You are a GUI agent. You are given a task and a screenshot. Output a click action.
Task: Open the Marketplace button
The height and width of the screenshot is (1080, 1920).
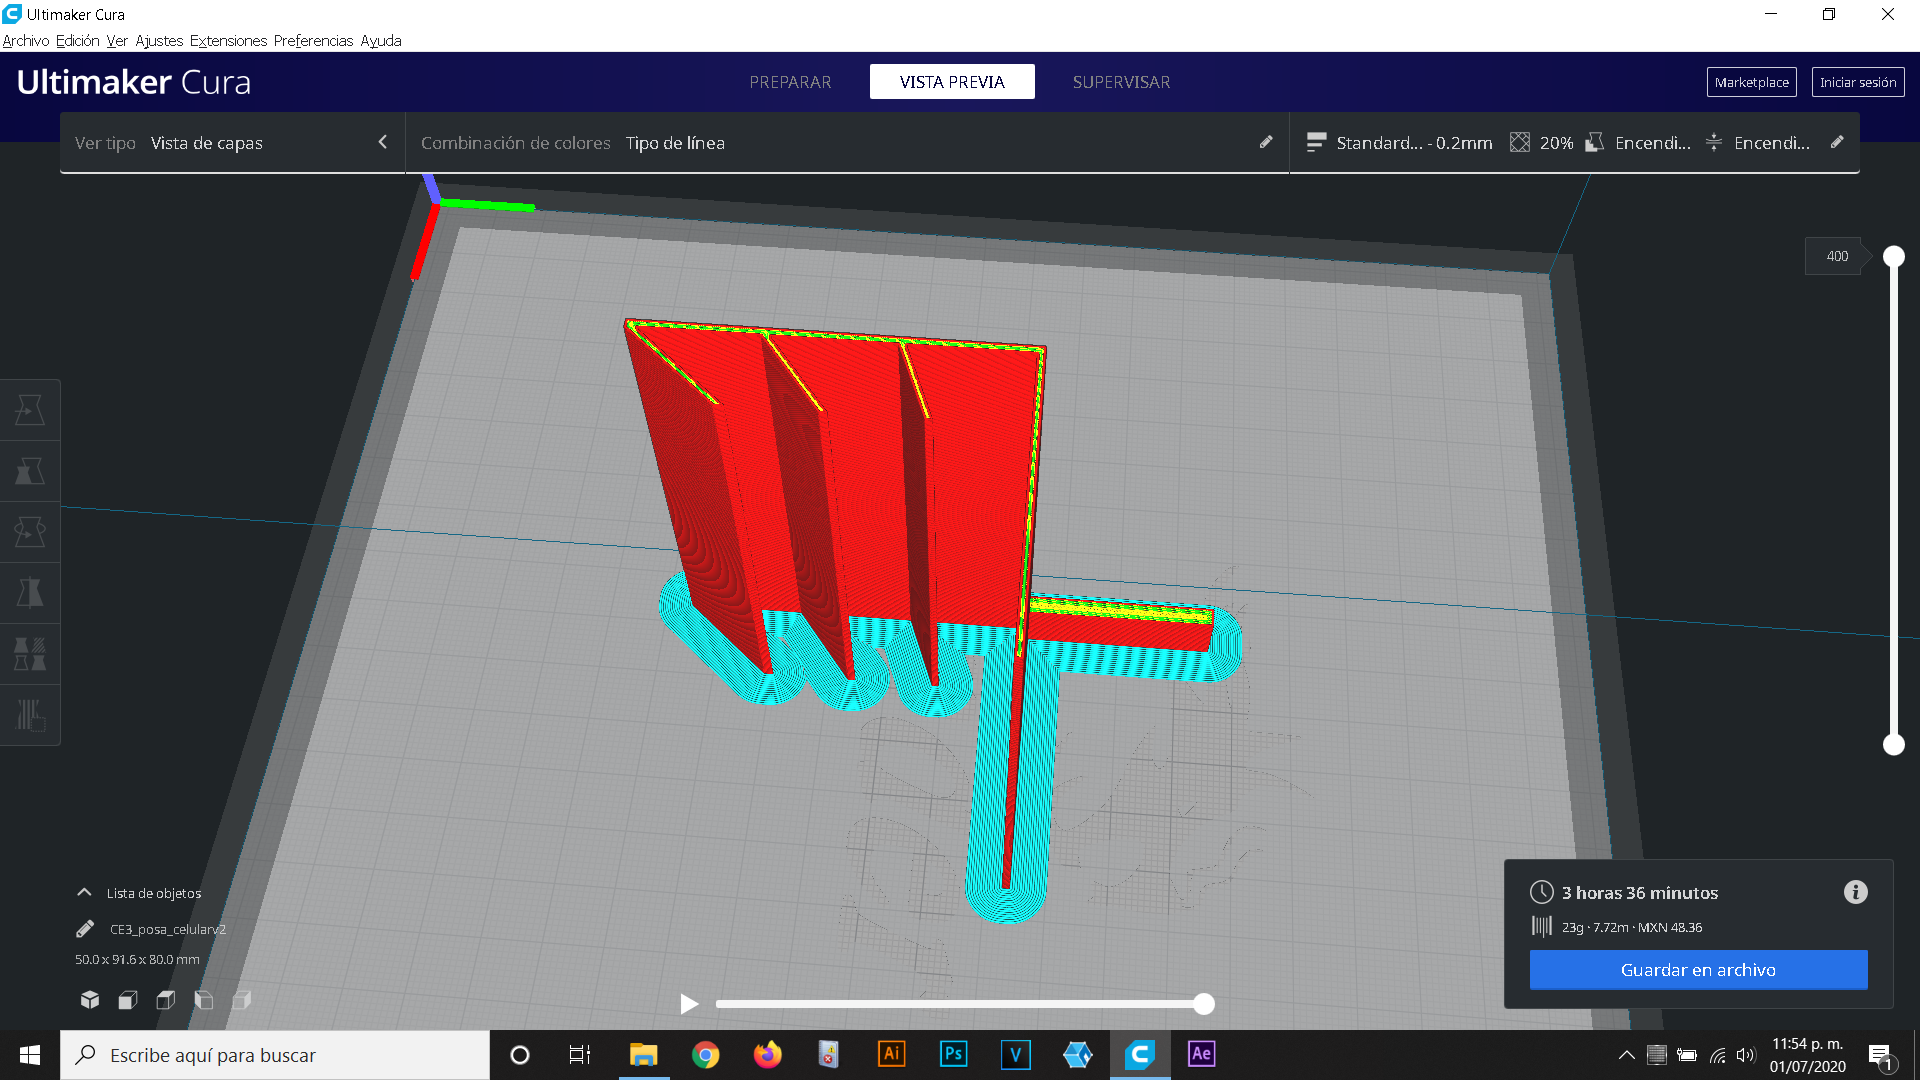(1751, 82)
